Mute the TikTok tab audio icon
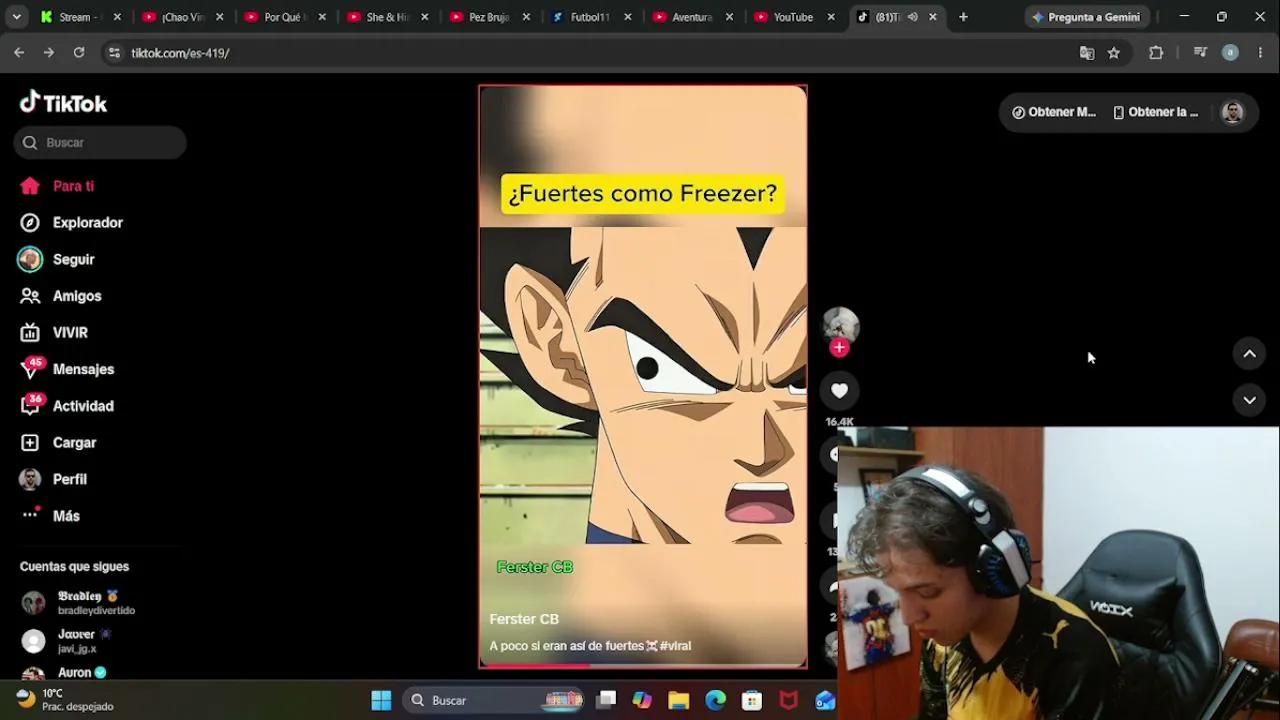Viewport: 1280px width, 720px height. [912, 17]
